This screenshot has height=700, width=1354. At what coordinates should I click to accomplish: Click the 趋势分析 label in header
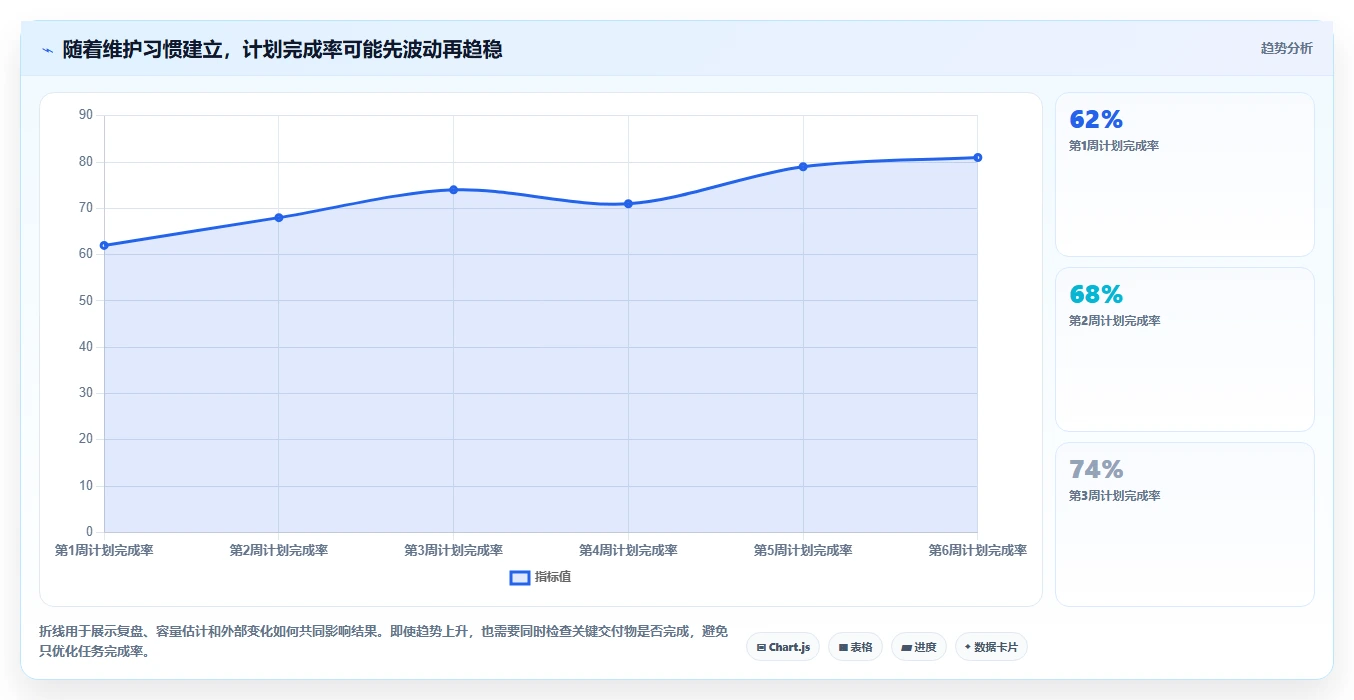click(1286, 48)
